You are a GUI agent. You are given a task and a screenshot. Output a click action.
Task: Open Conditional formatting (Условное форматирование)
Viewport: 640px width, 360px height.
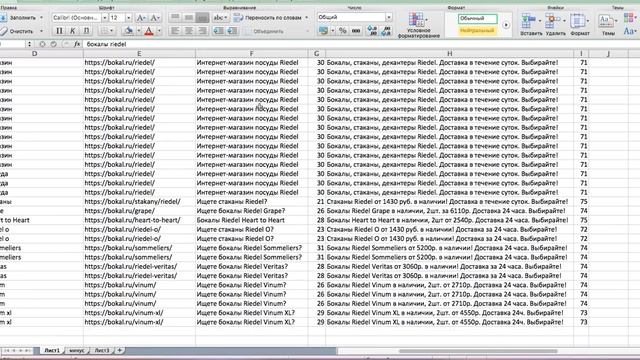pyautogui.click(x=419, y=24)
